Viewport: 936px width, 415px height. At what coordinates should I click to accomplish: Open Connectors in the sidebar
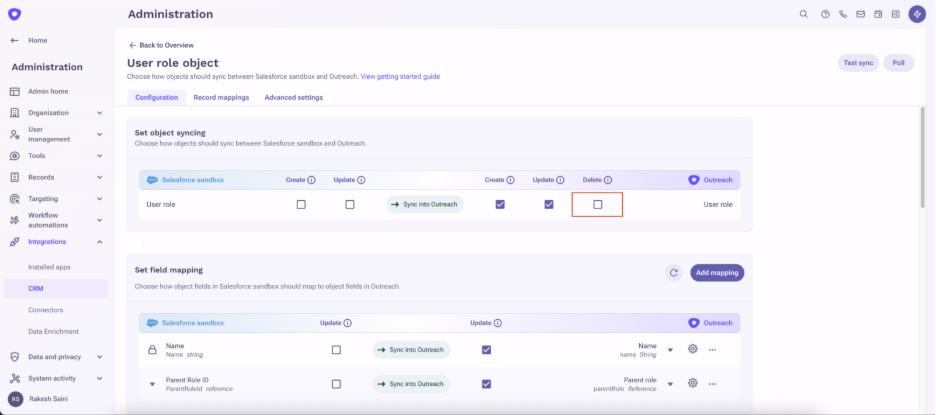click(46, 310)
